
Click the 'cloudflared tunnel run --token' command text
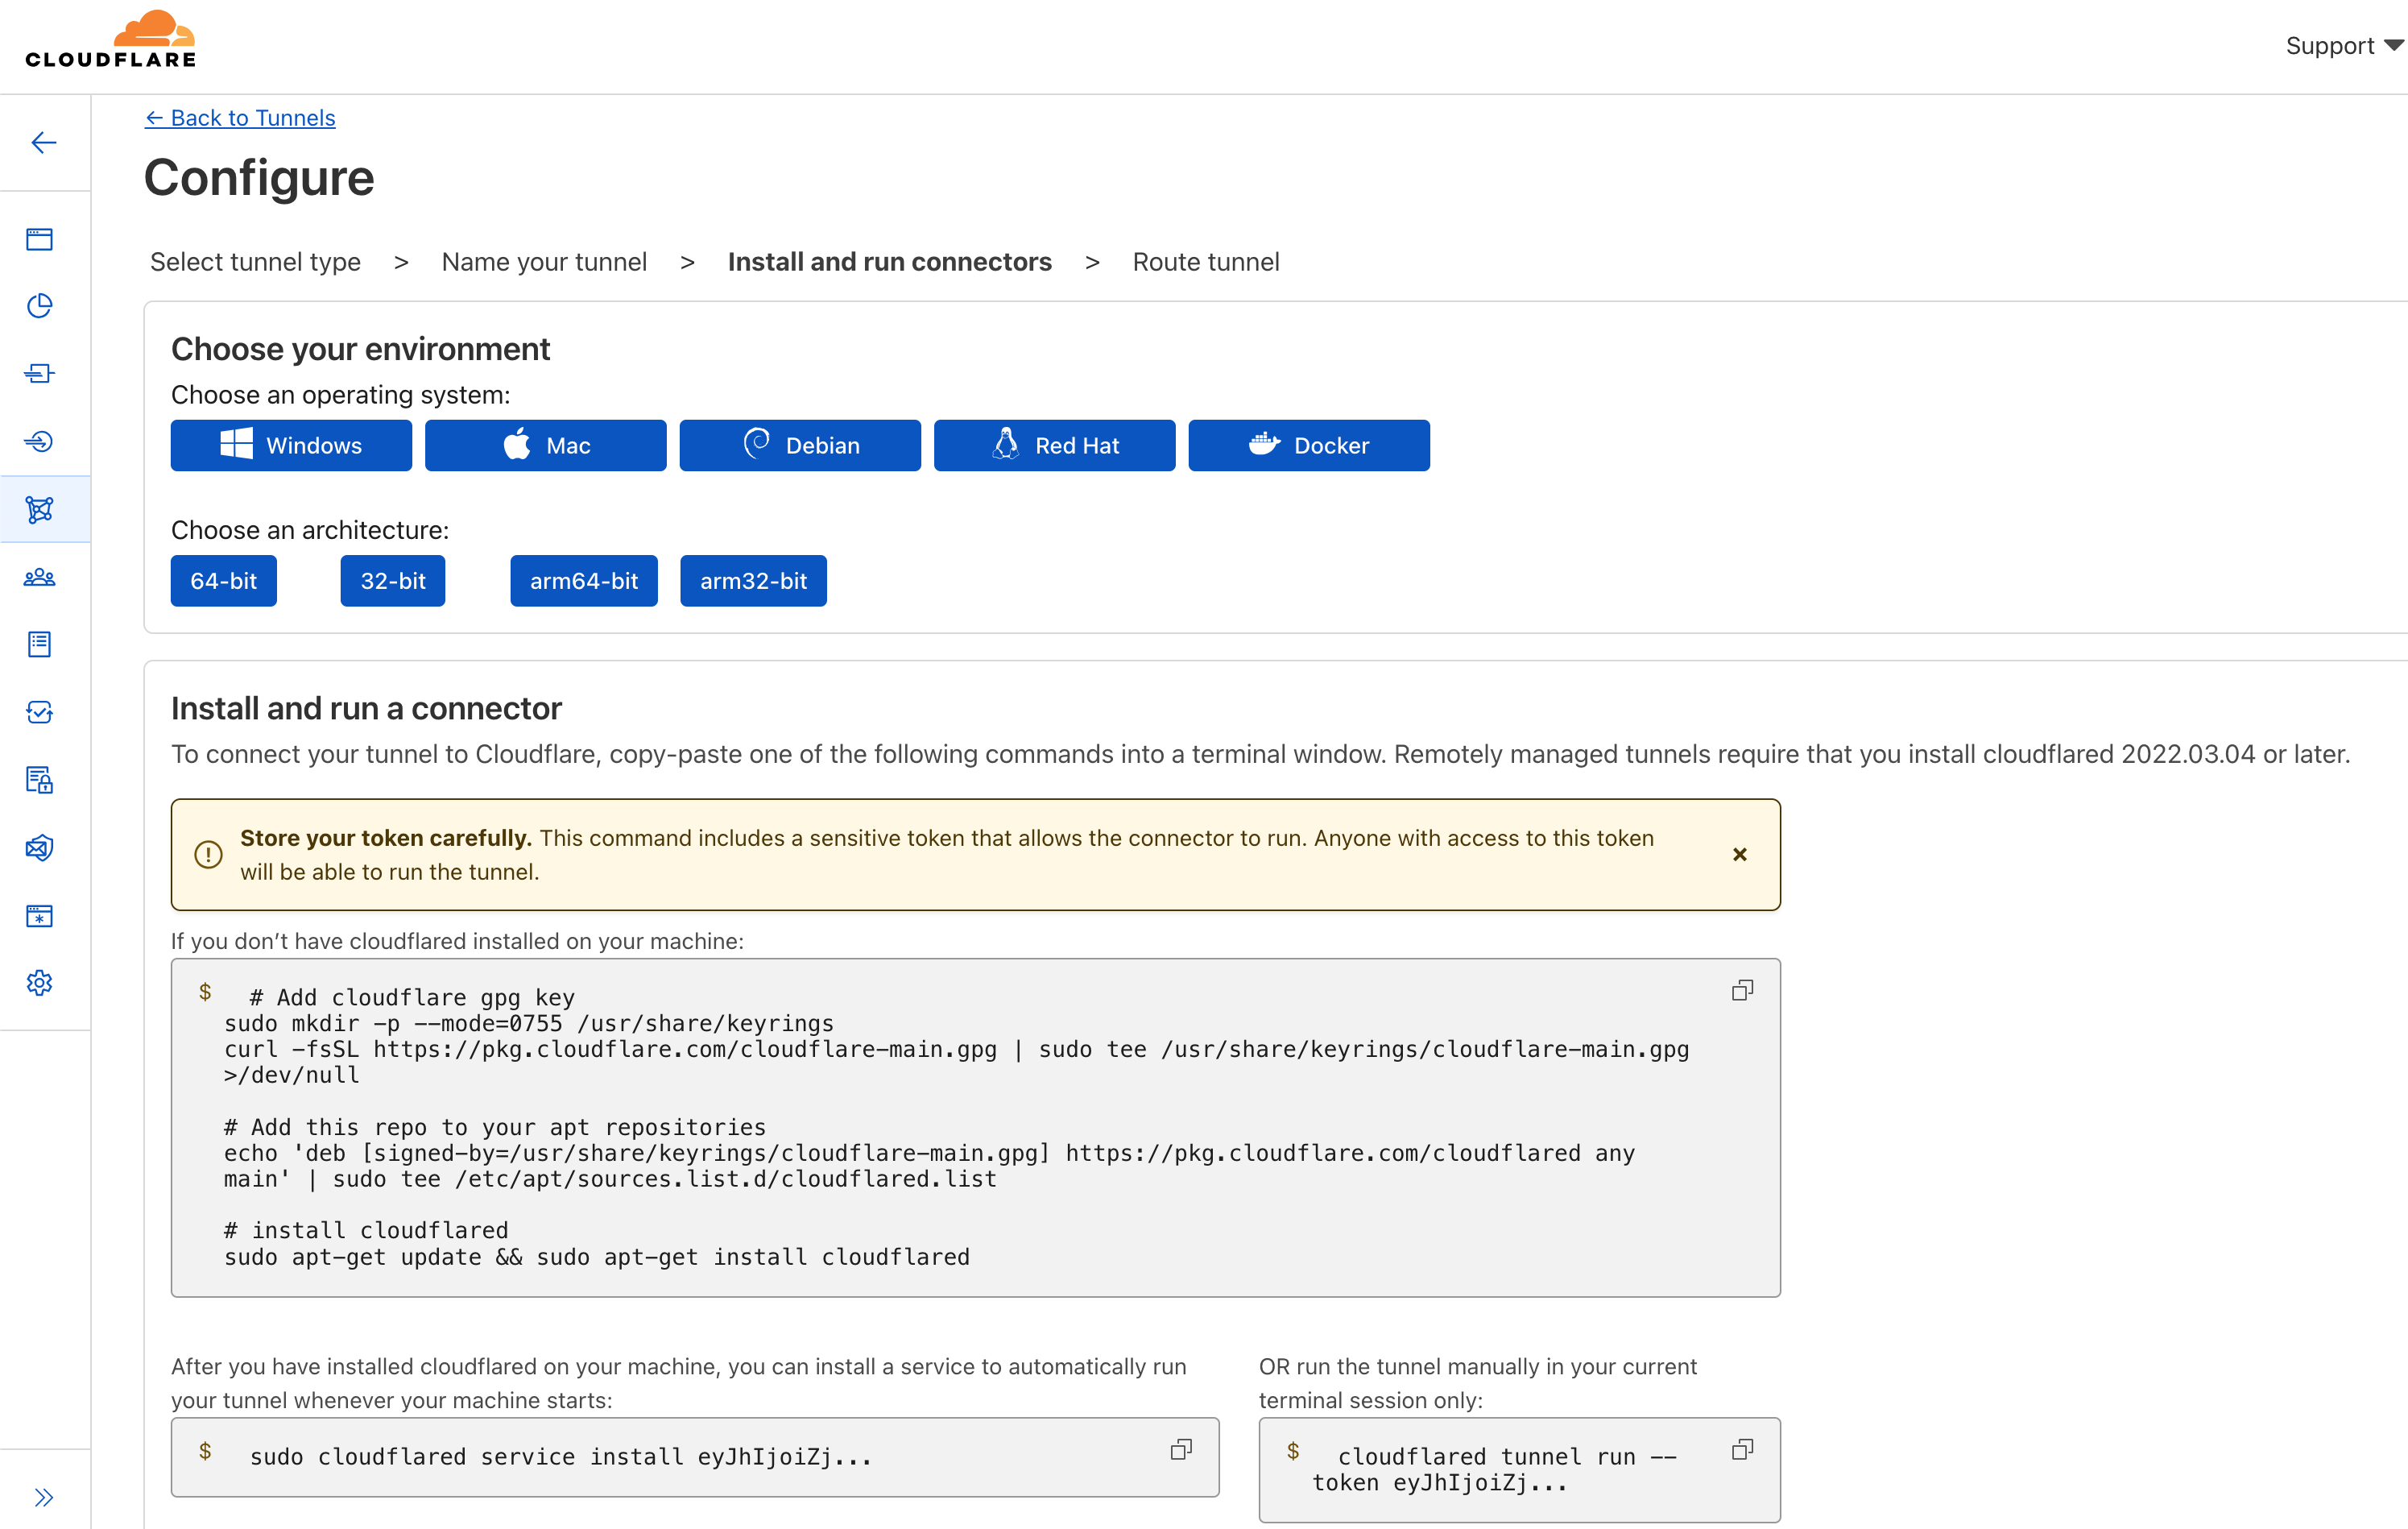(1494, 1469)
